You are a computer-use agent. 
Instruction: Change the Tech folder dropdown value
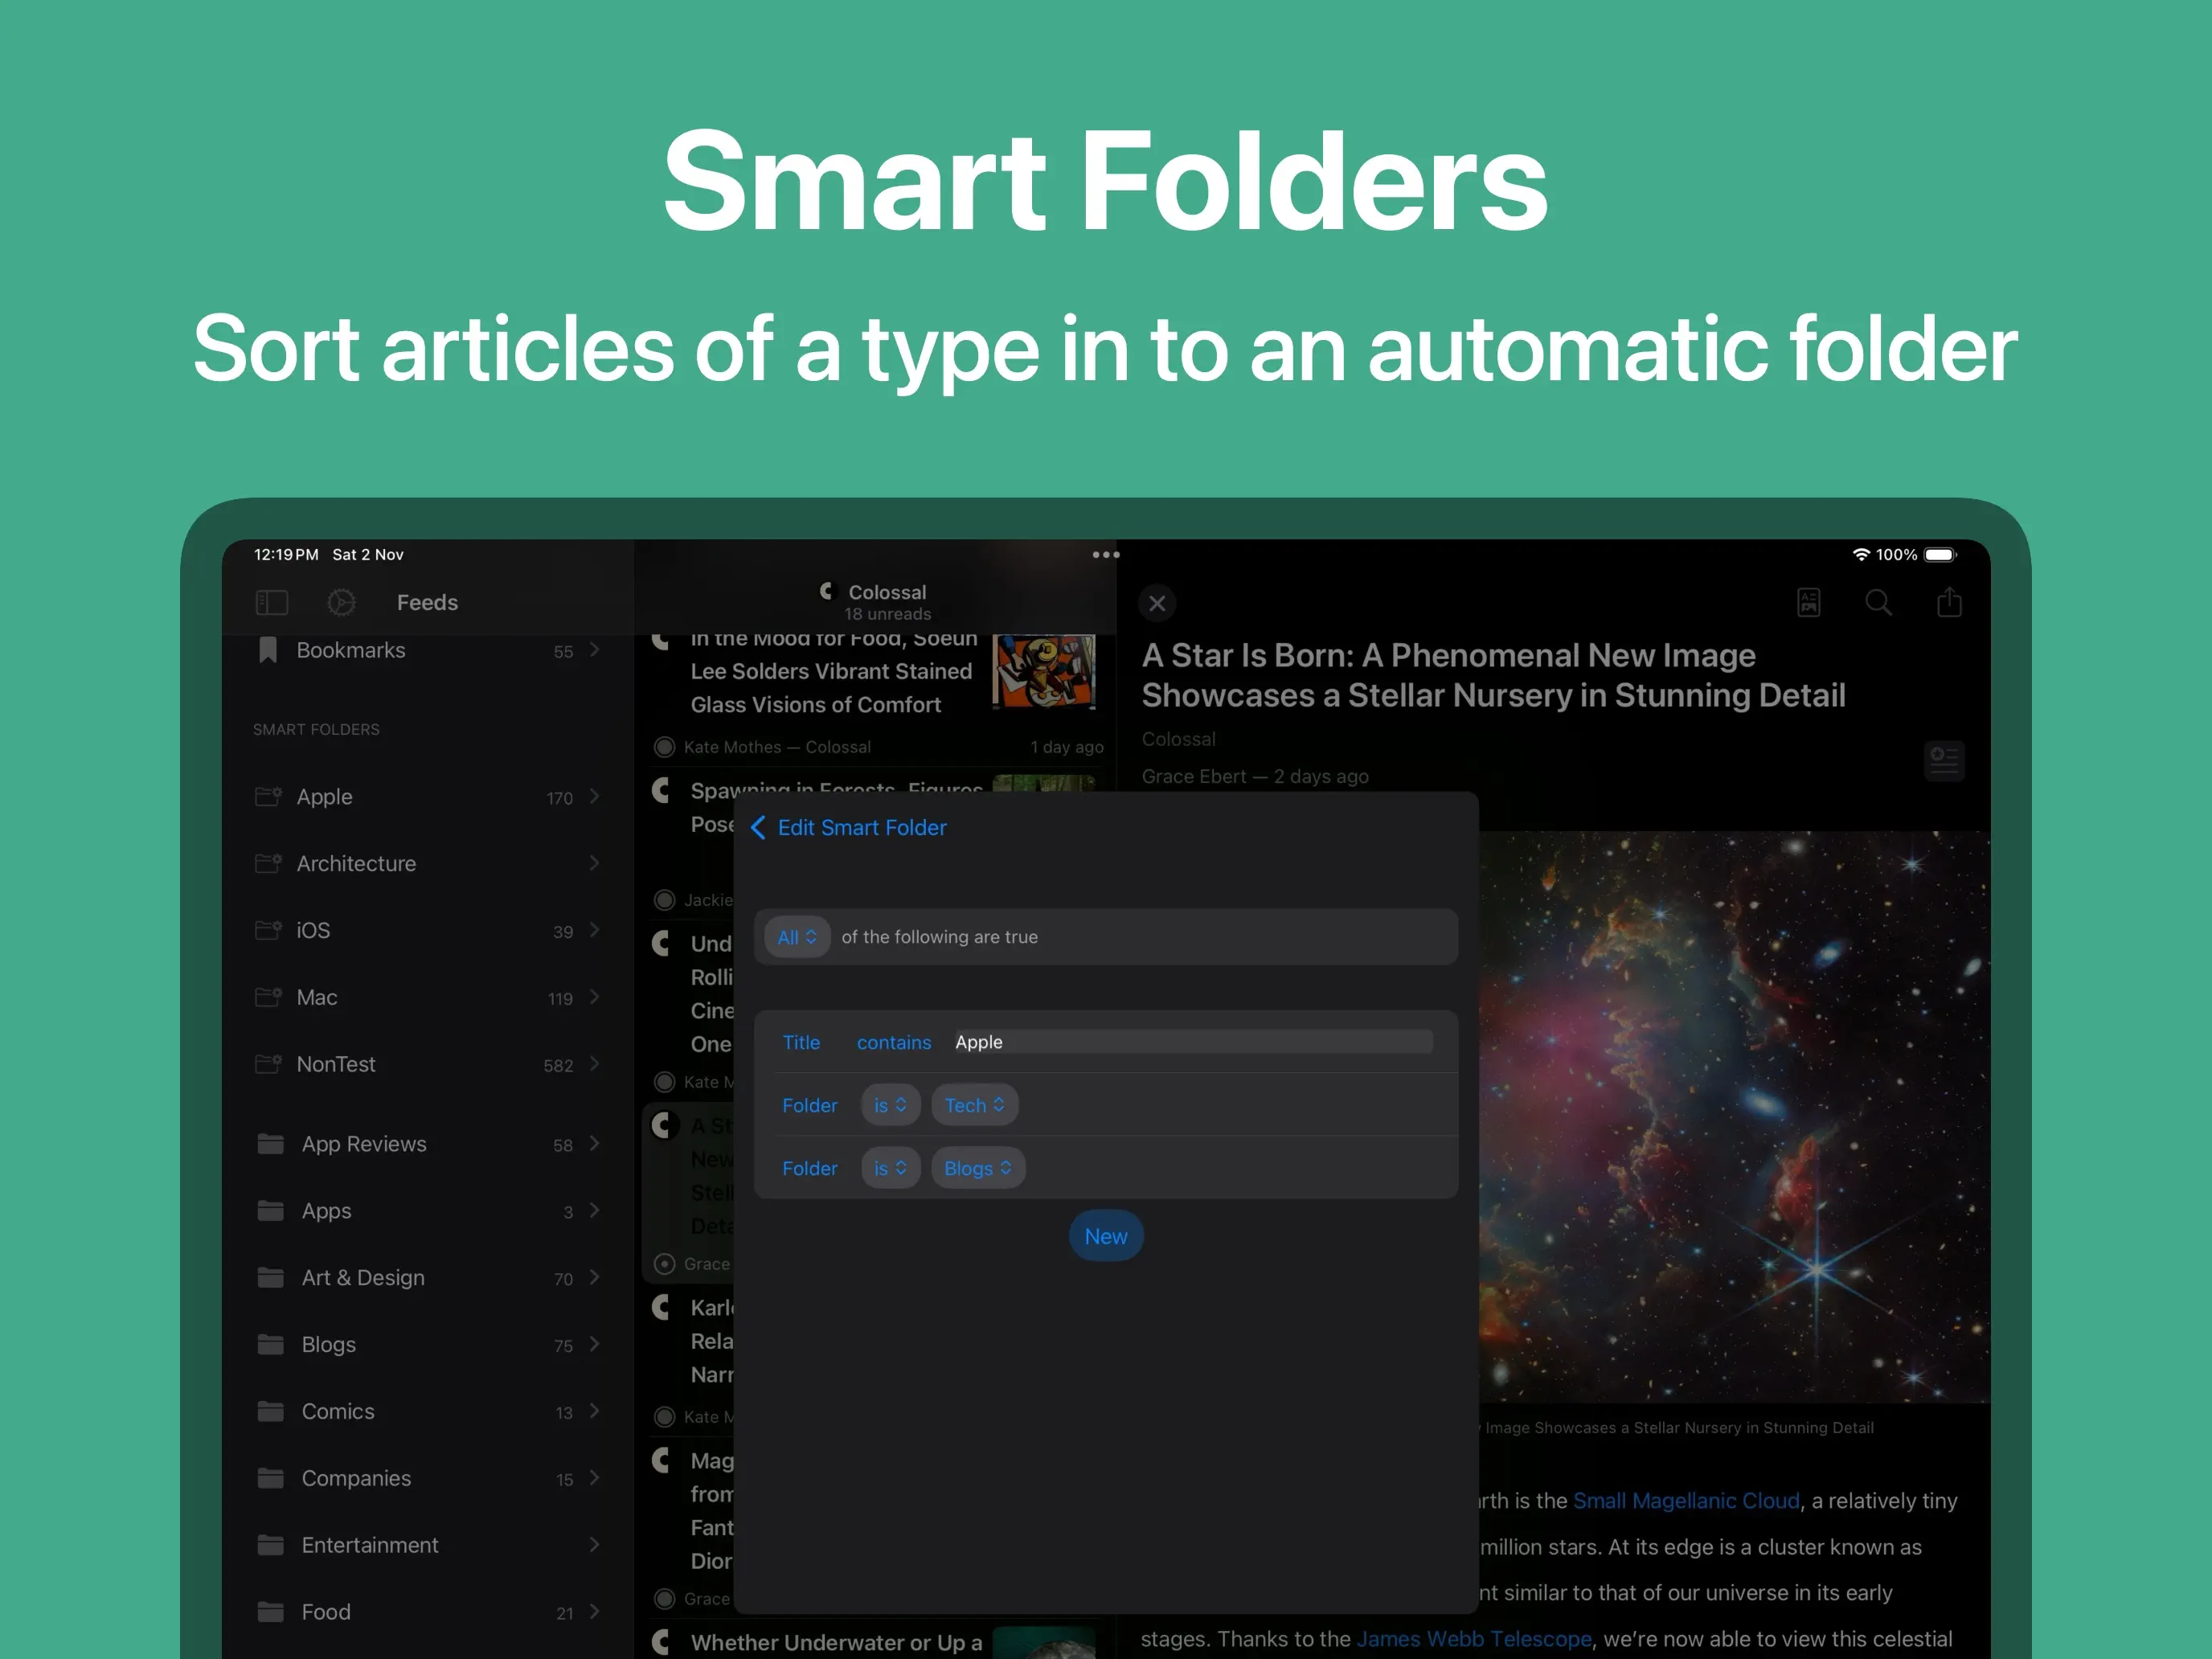pyautogui.click(x=974, y=1105)
